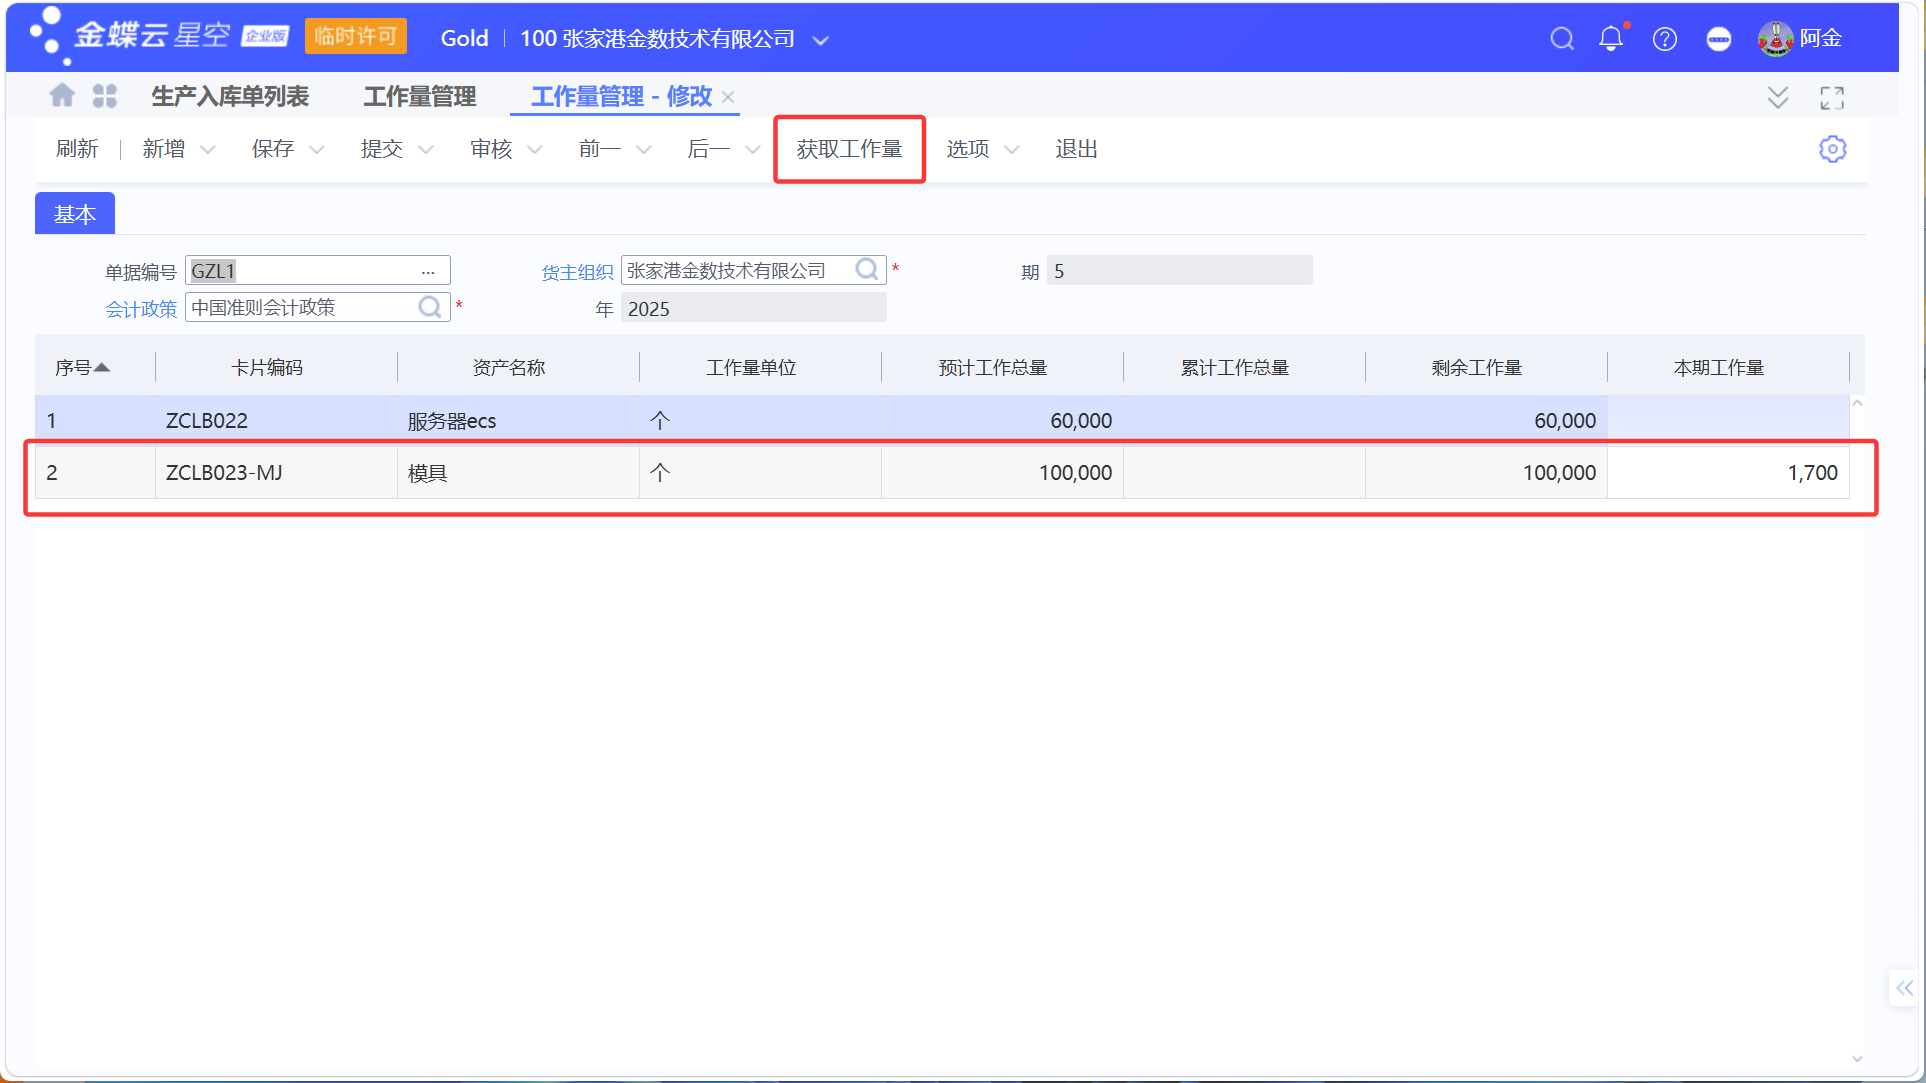Image resolution: width=1926 pixels, height=1083 pixels.
Task: Click the 审核 toolbar button
Action: [x=491, y=149]
